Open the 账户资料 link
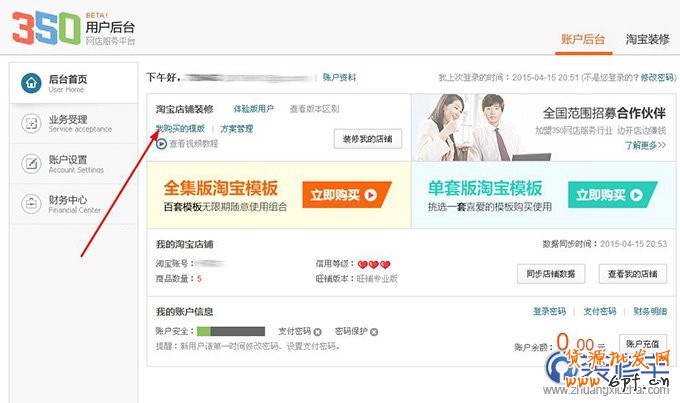 (x=339, y=78)
